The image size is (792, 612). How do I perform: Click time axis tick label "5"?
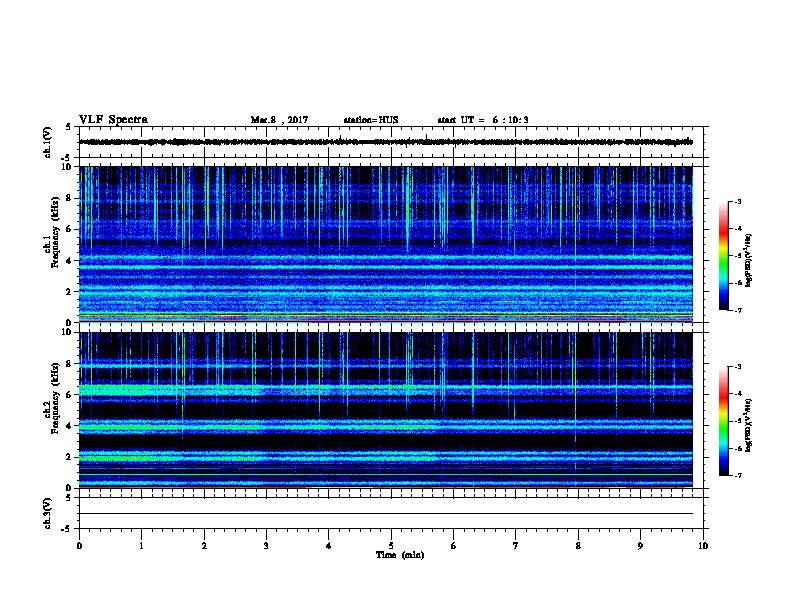point(391,546)
